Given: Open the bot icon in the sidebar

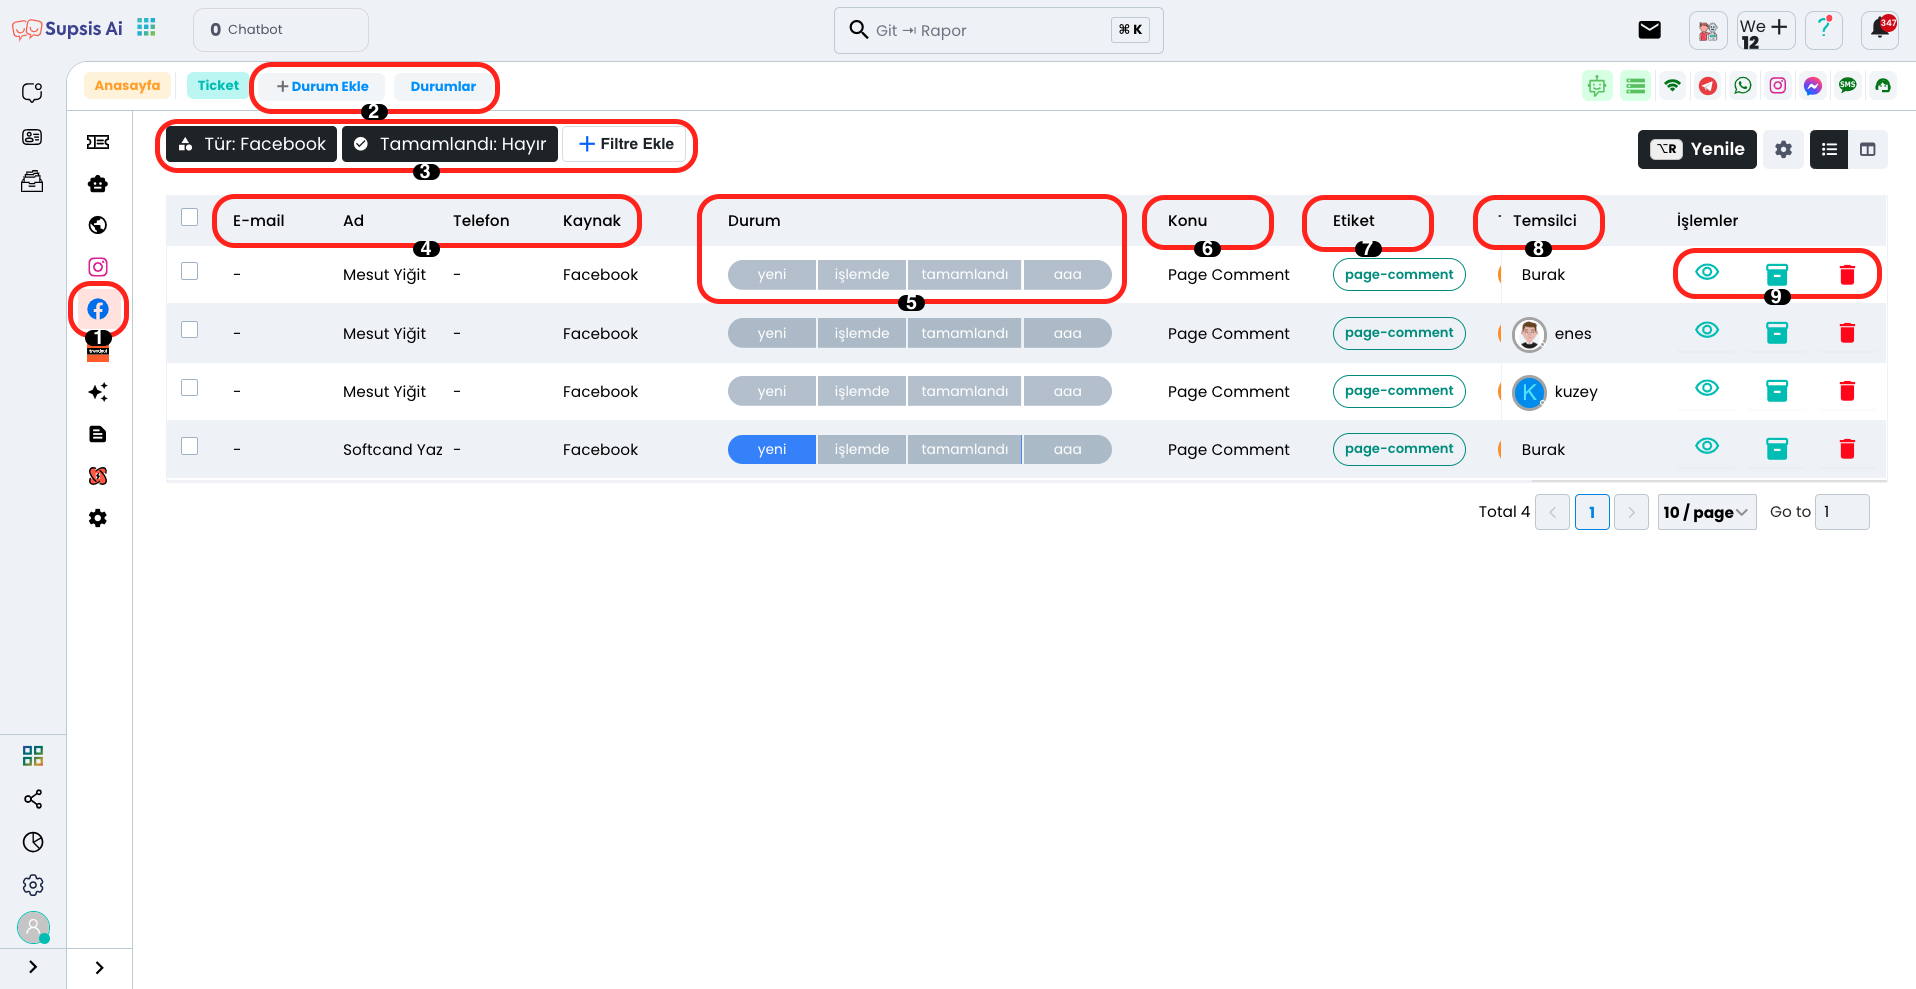Looking at the screenshot, I should 98,183.
